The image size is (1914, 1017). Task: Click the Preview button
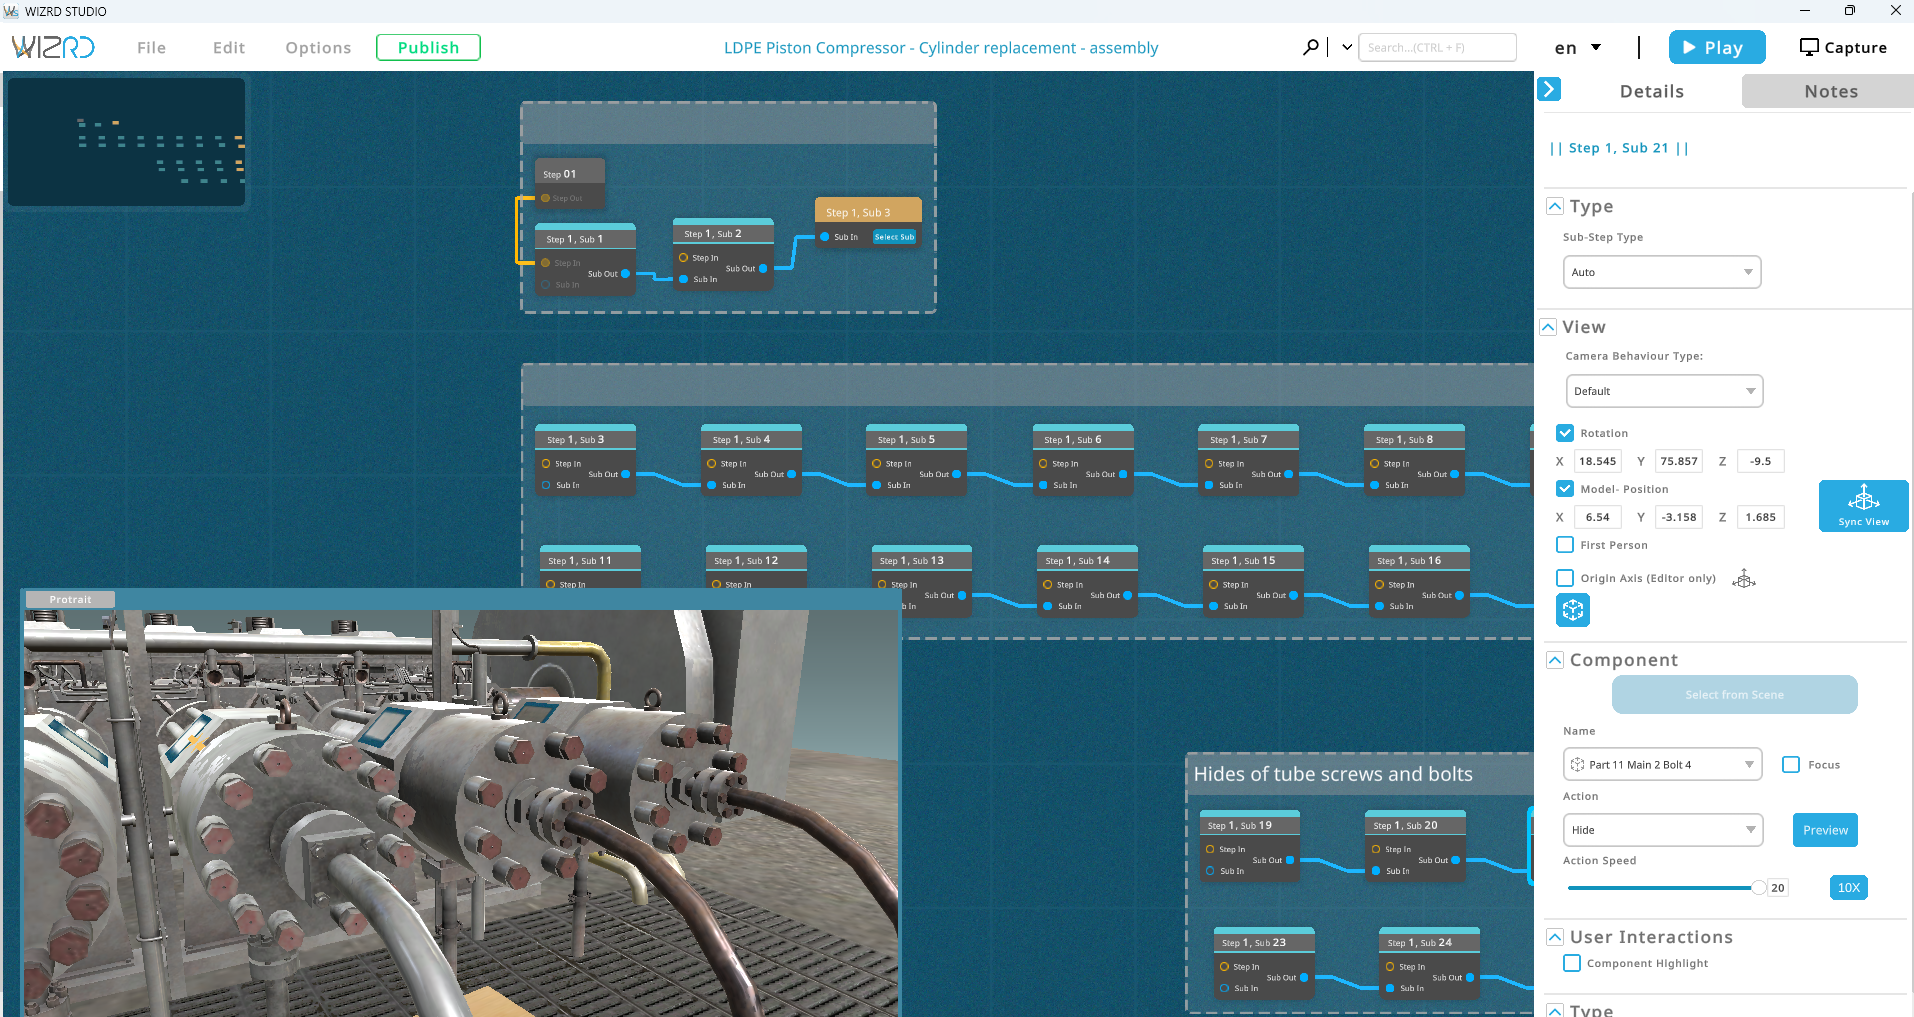pos(1825,830)
